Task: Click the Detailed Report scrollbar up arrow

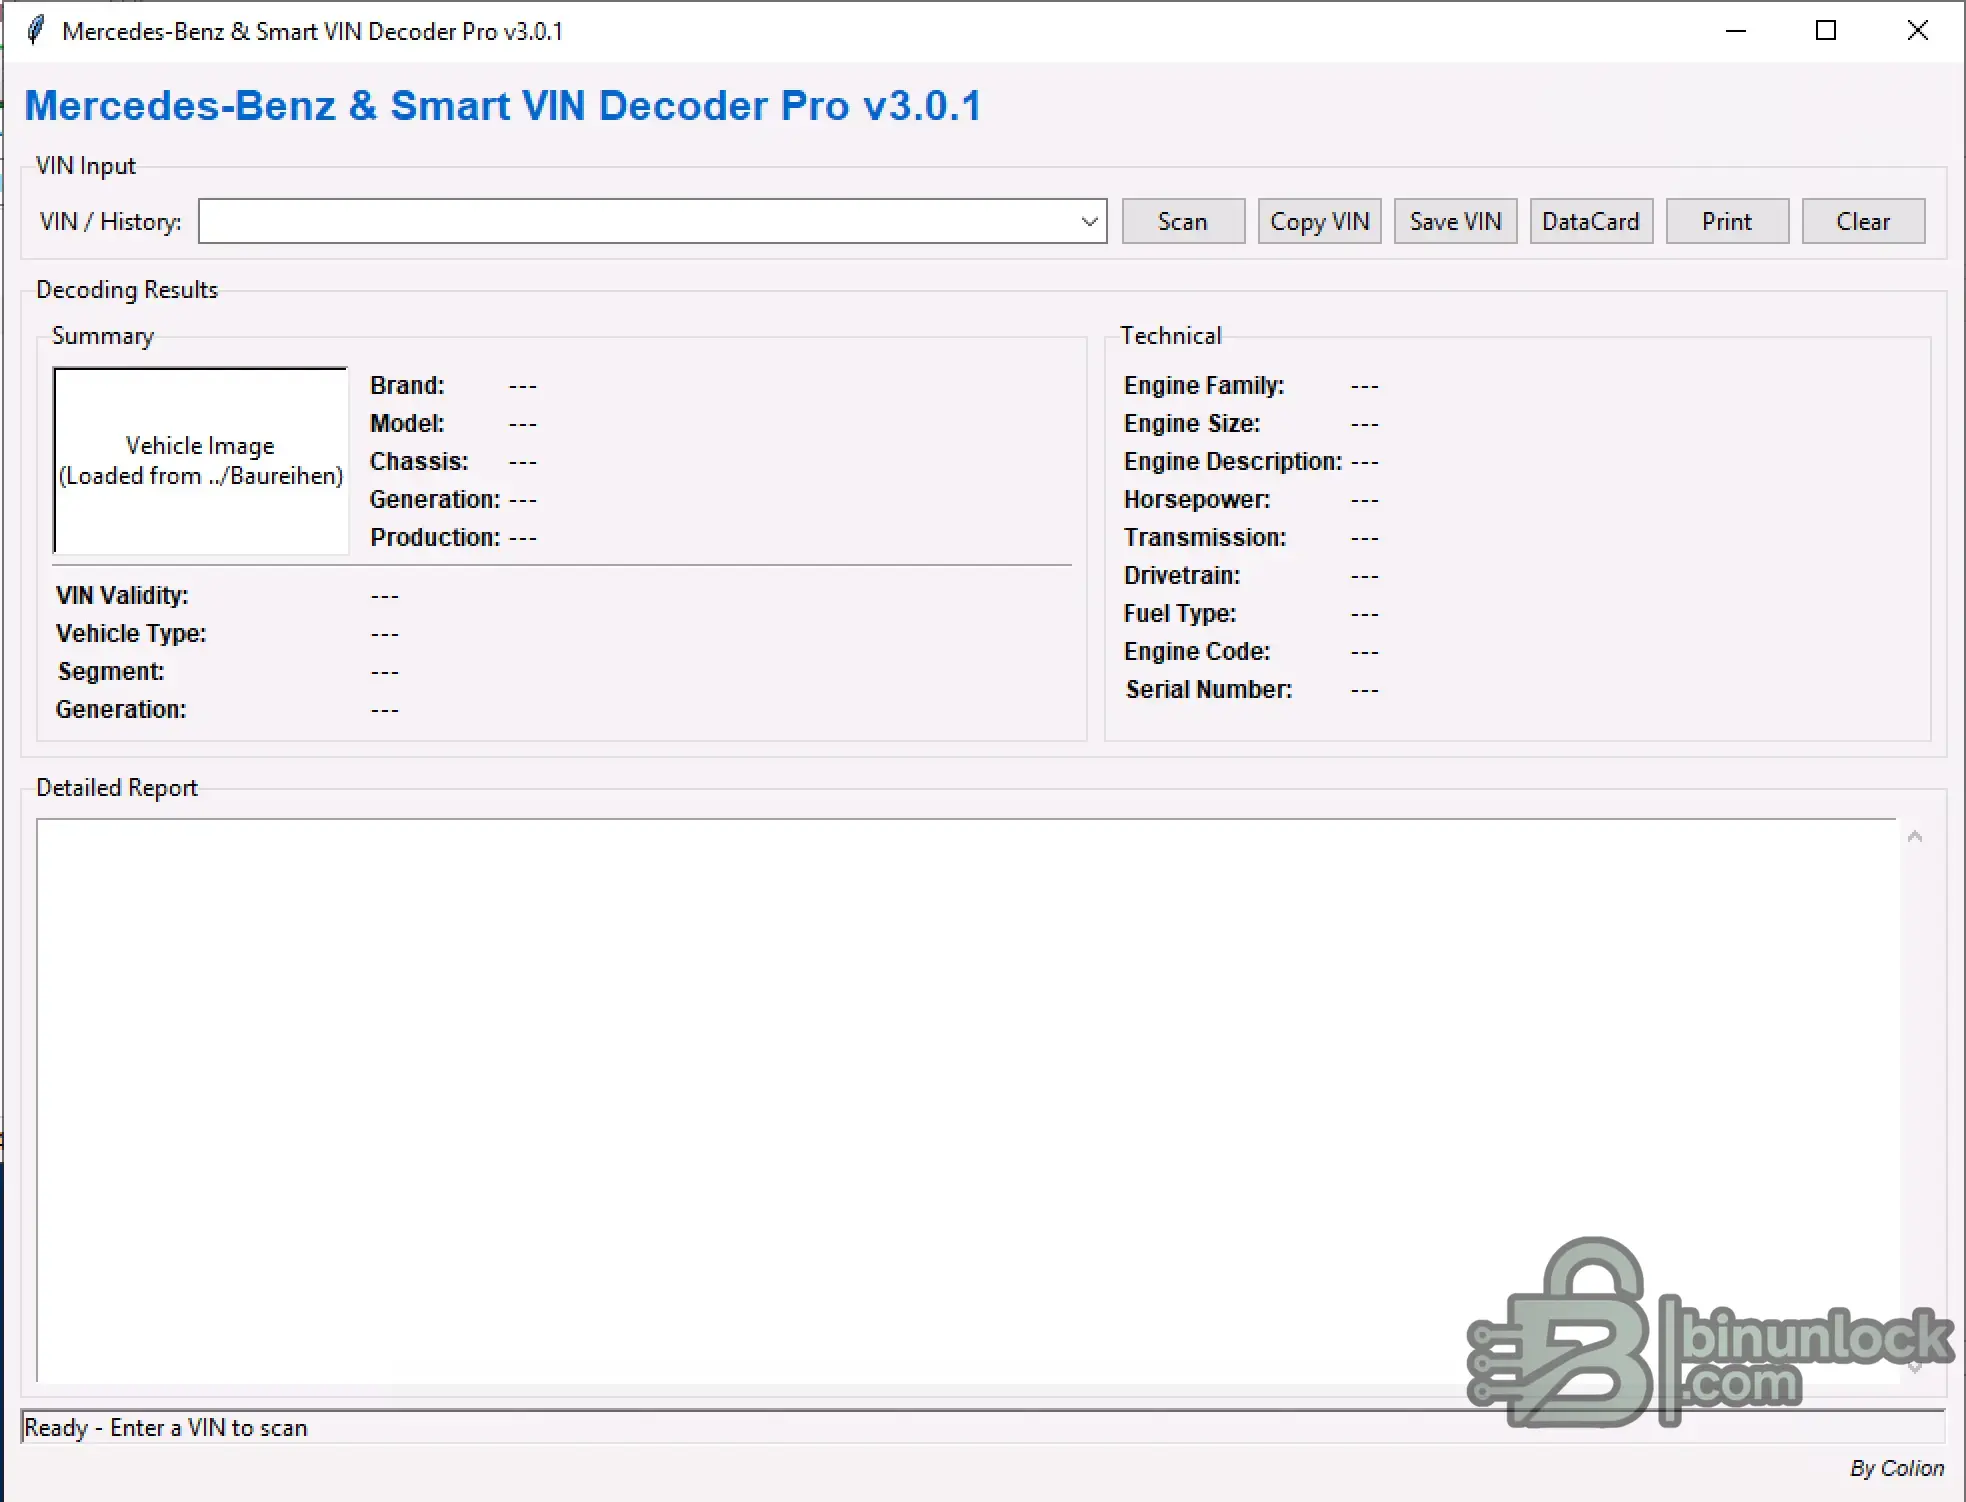Action: (1915, 836)
